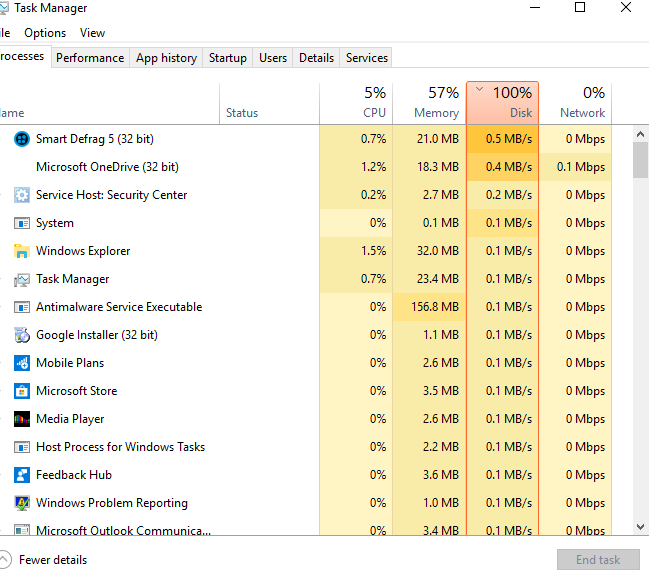649x577 pixels.
Task: Select Smart Defrag 5 (32 bit) name
Action: pos(95,139)
